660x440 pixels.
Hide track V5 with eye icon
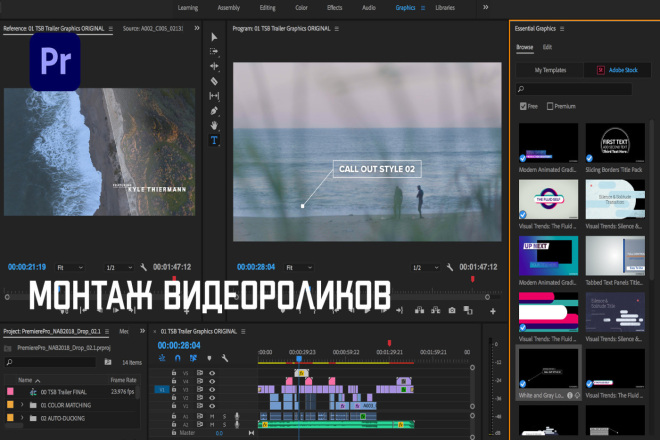[x=212, y=373]
